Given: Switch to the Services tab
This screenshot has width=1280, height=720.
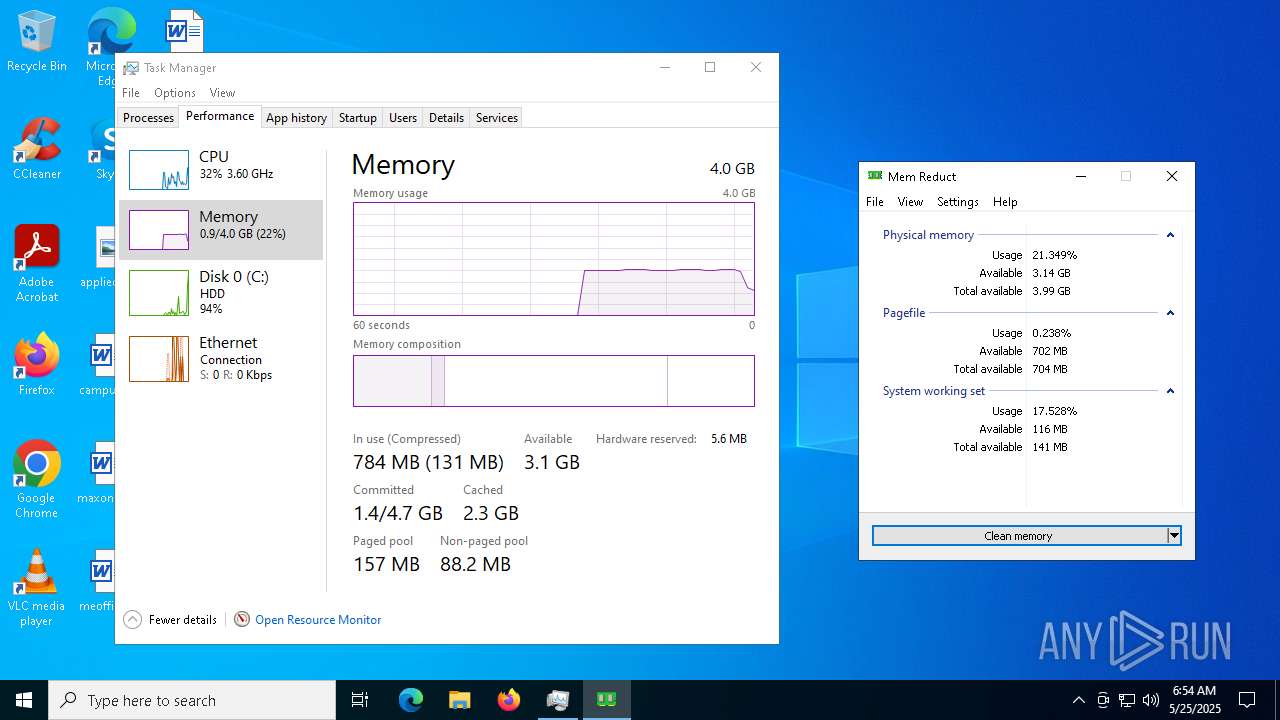Looking at the screenshot, I should pyautogui.click(x=497, y=117).
